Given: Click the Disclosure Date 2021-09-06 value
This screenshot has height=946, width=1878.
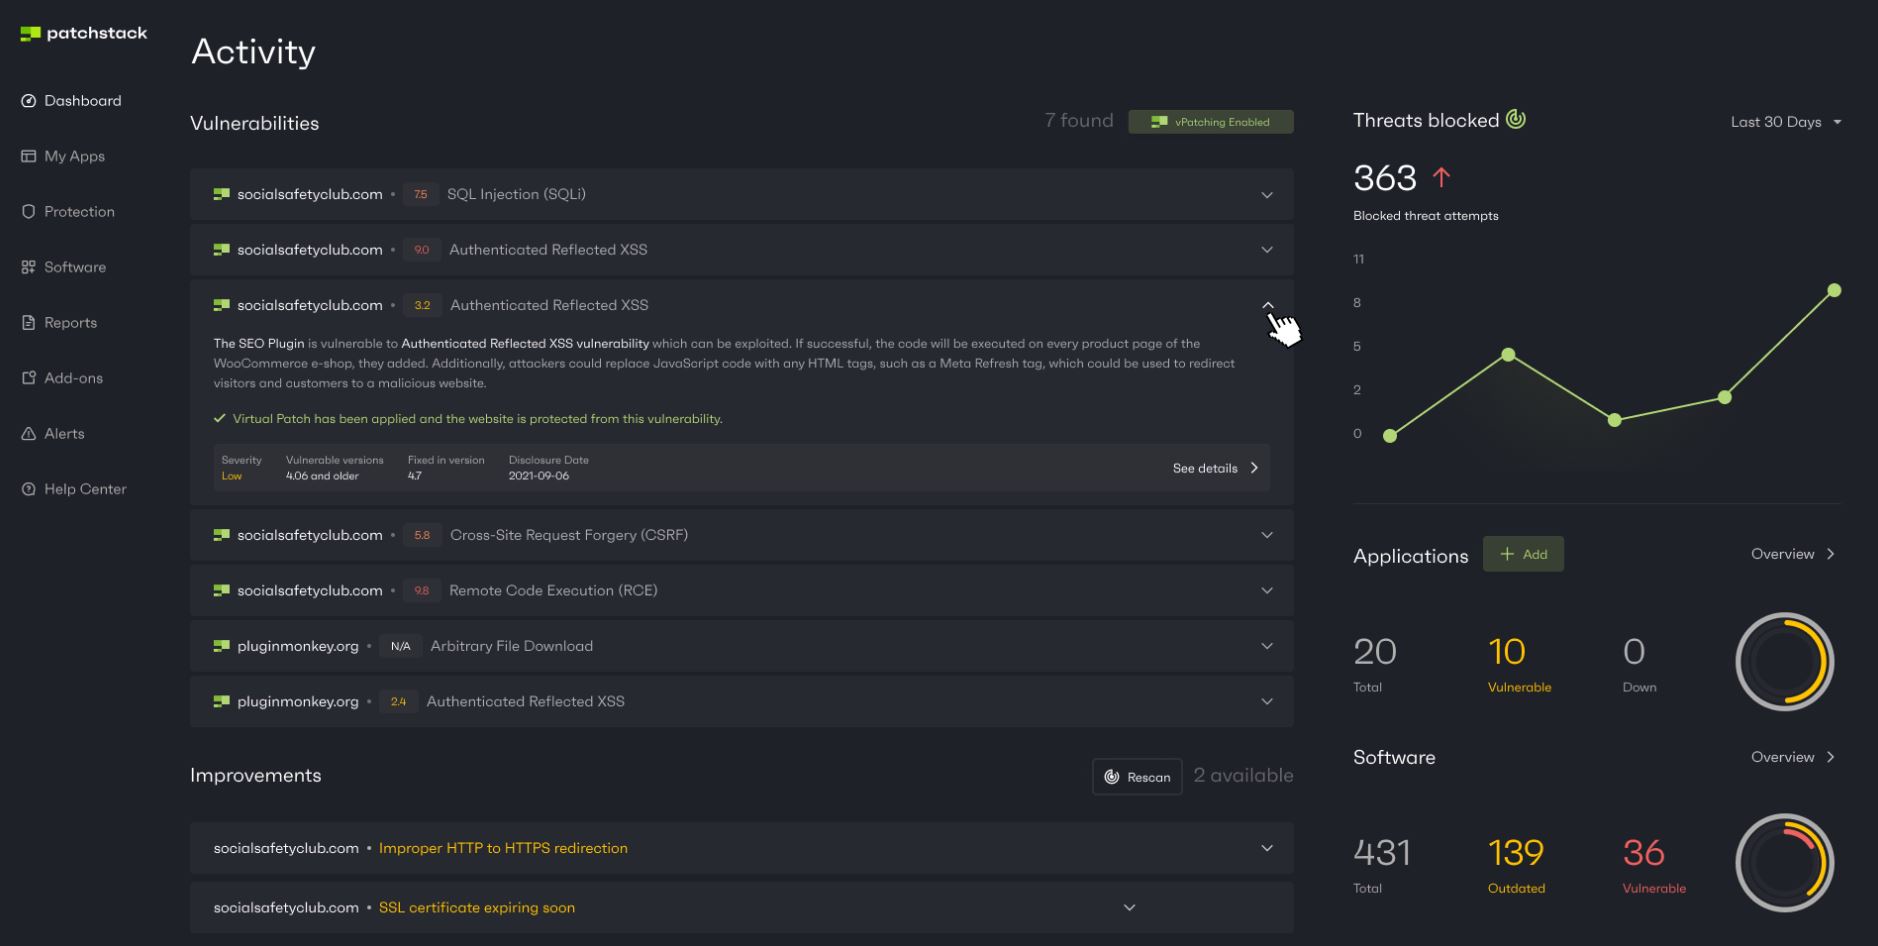Looking at the screenshot, I should pyautogui.click(x=538, y=476).
